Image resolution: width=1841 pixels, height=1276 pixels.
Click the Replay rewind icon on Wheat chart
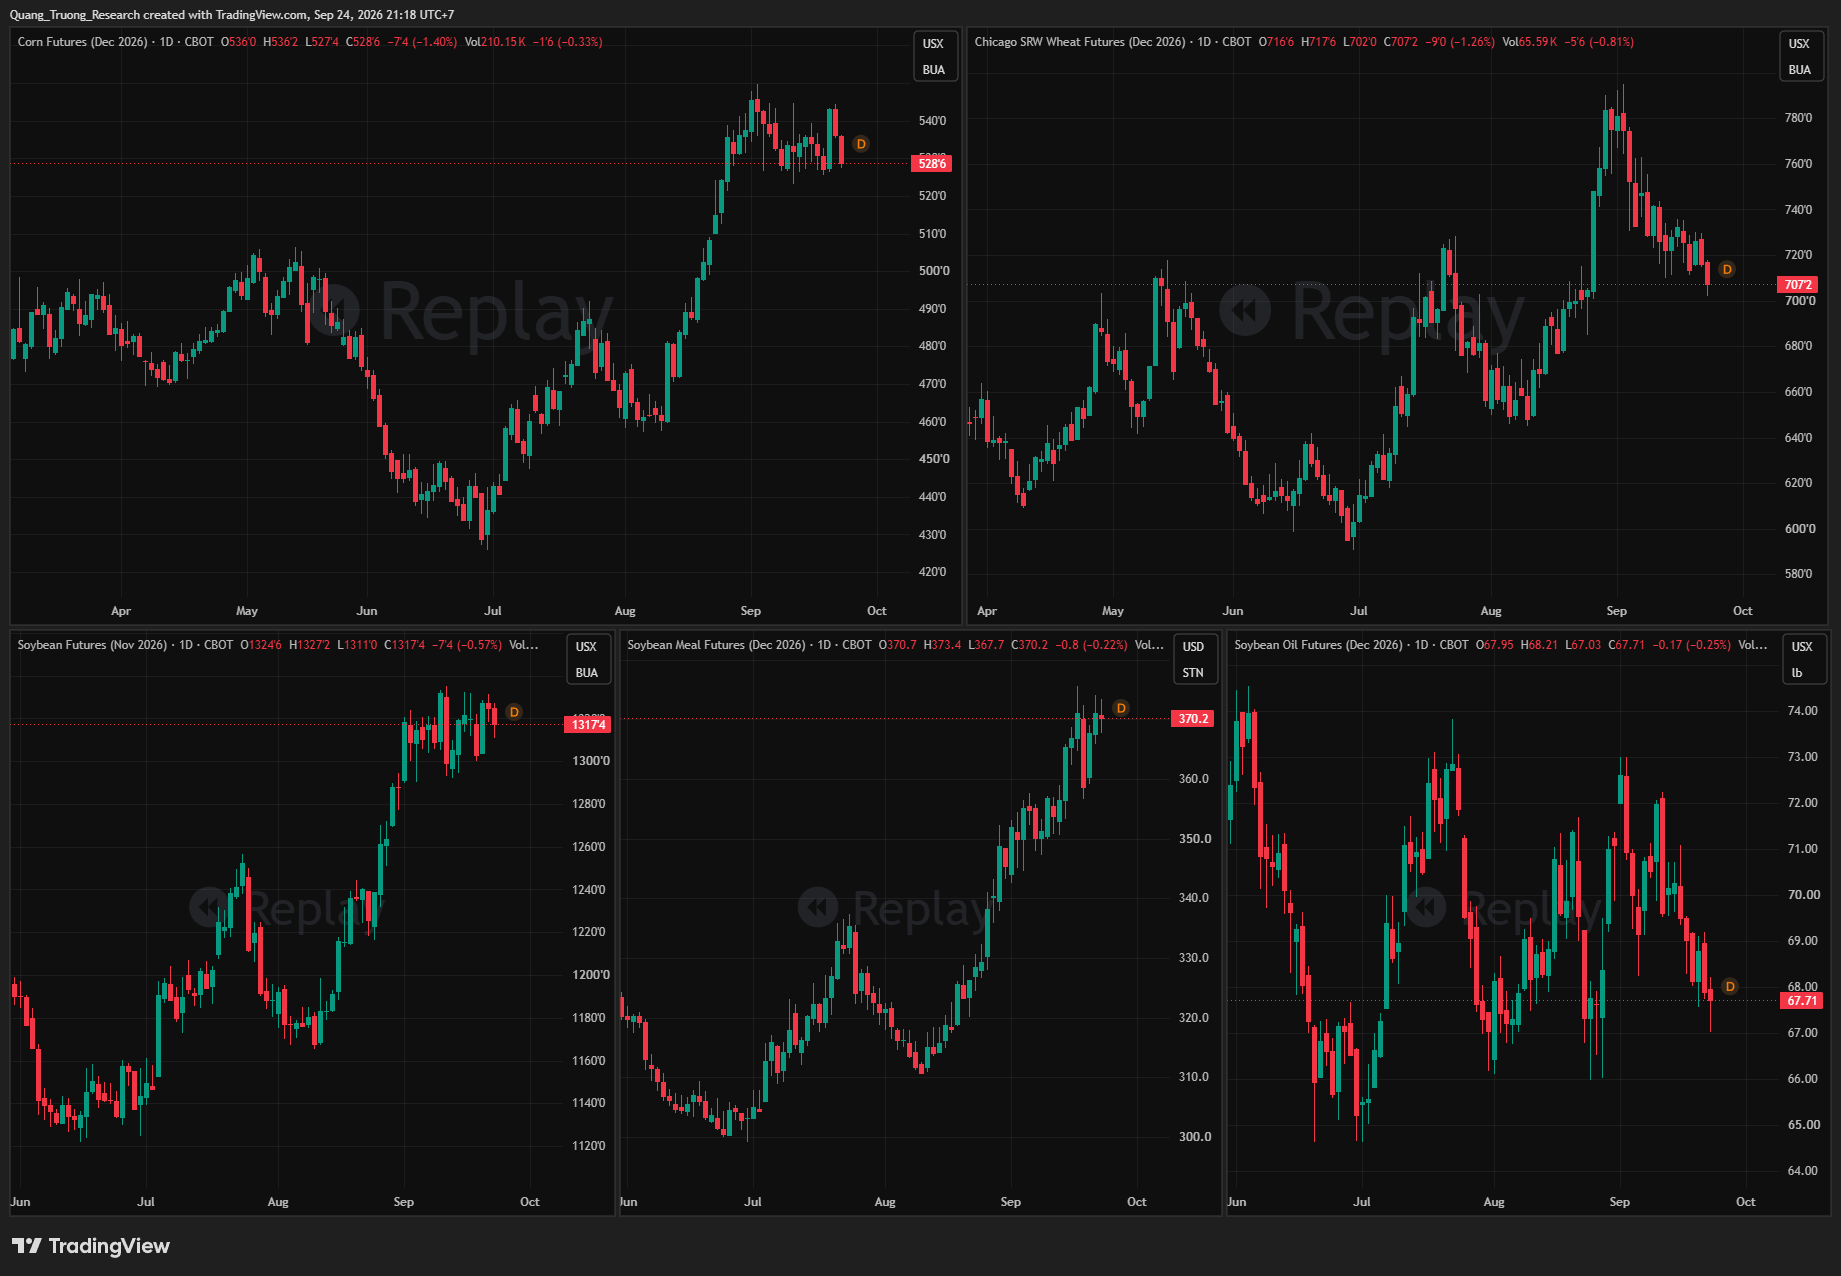pos(1245,310)
